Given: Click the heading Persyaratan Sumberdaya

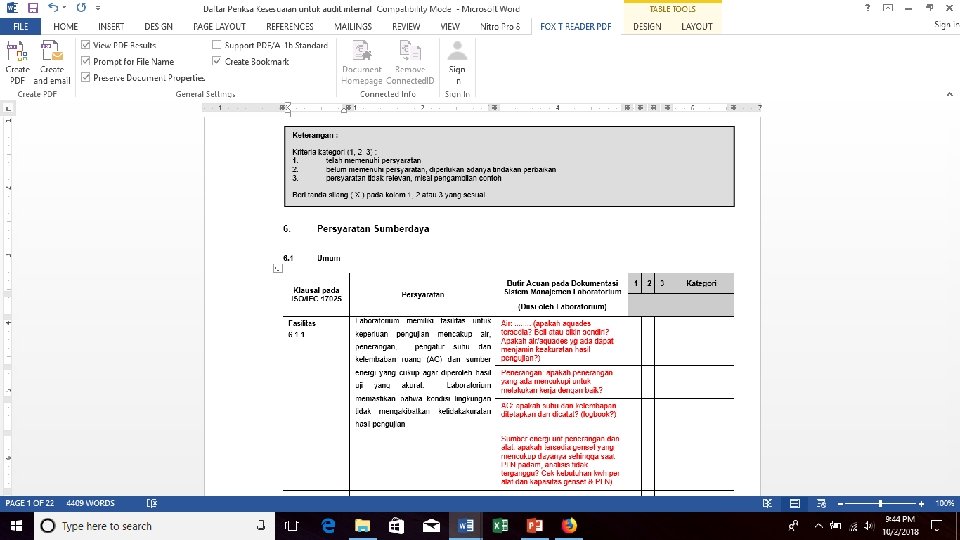Looking at the screenshot, I should click(373, 228).
